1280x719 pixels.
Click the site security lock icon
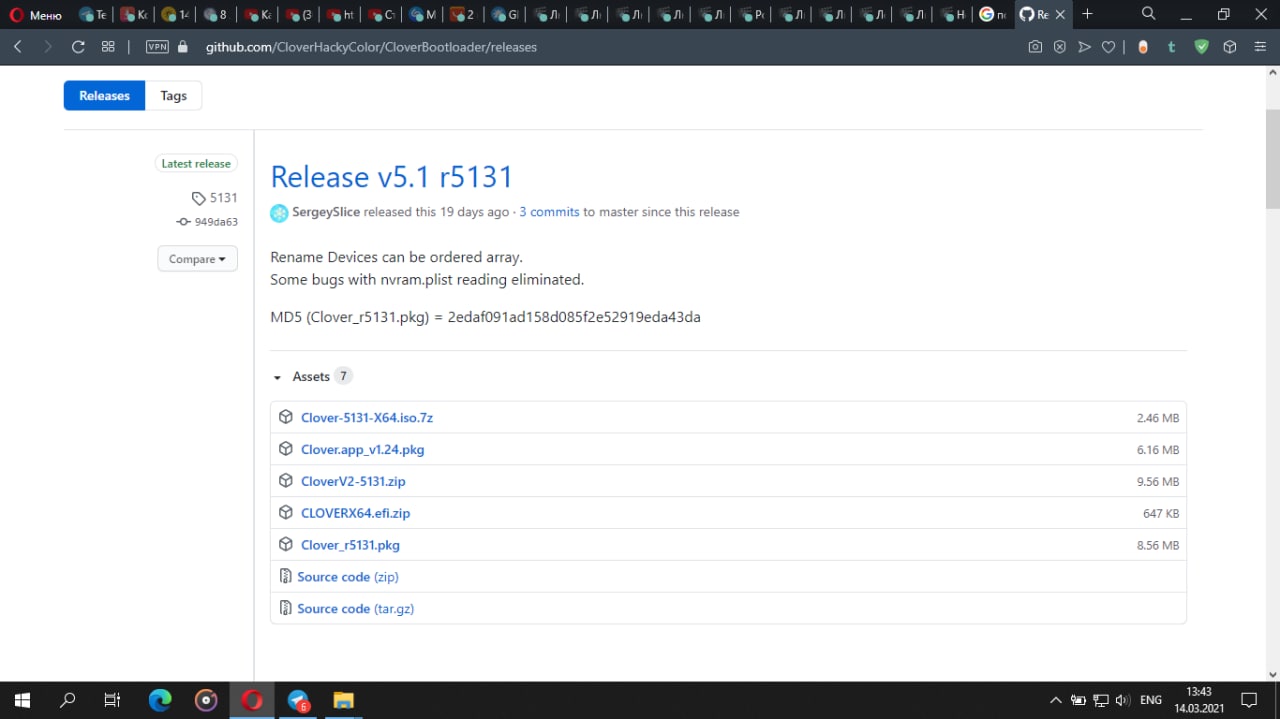pos(182,47)
